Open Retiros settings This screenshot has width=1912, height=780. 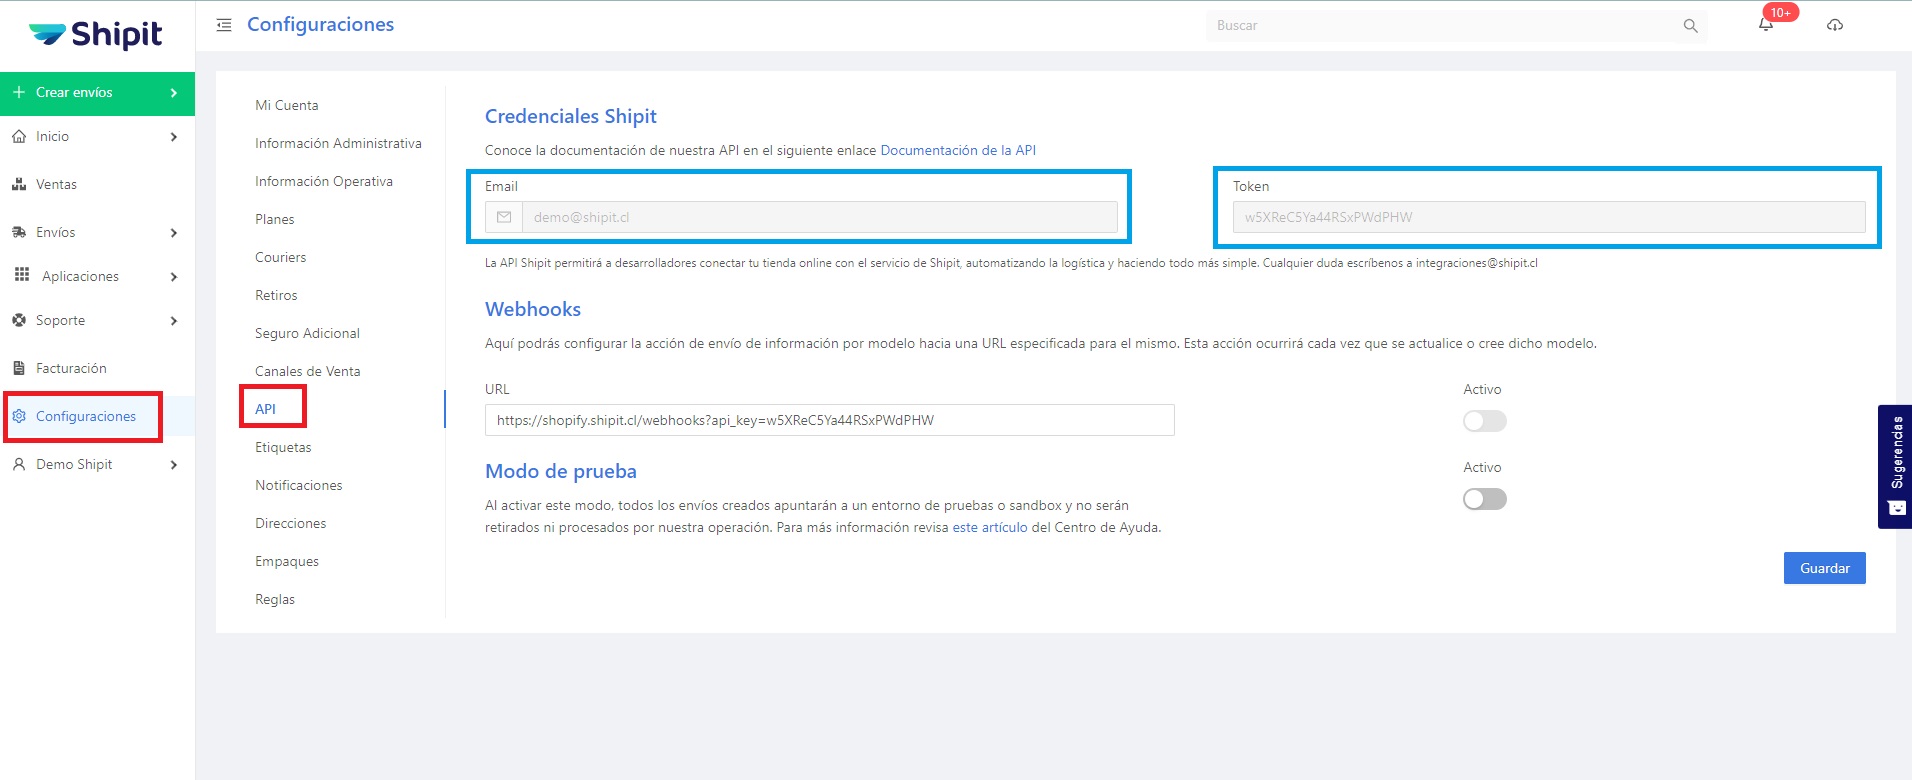tap(276, 295)
